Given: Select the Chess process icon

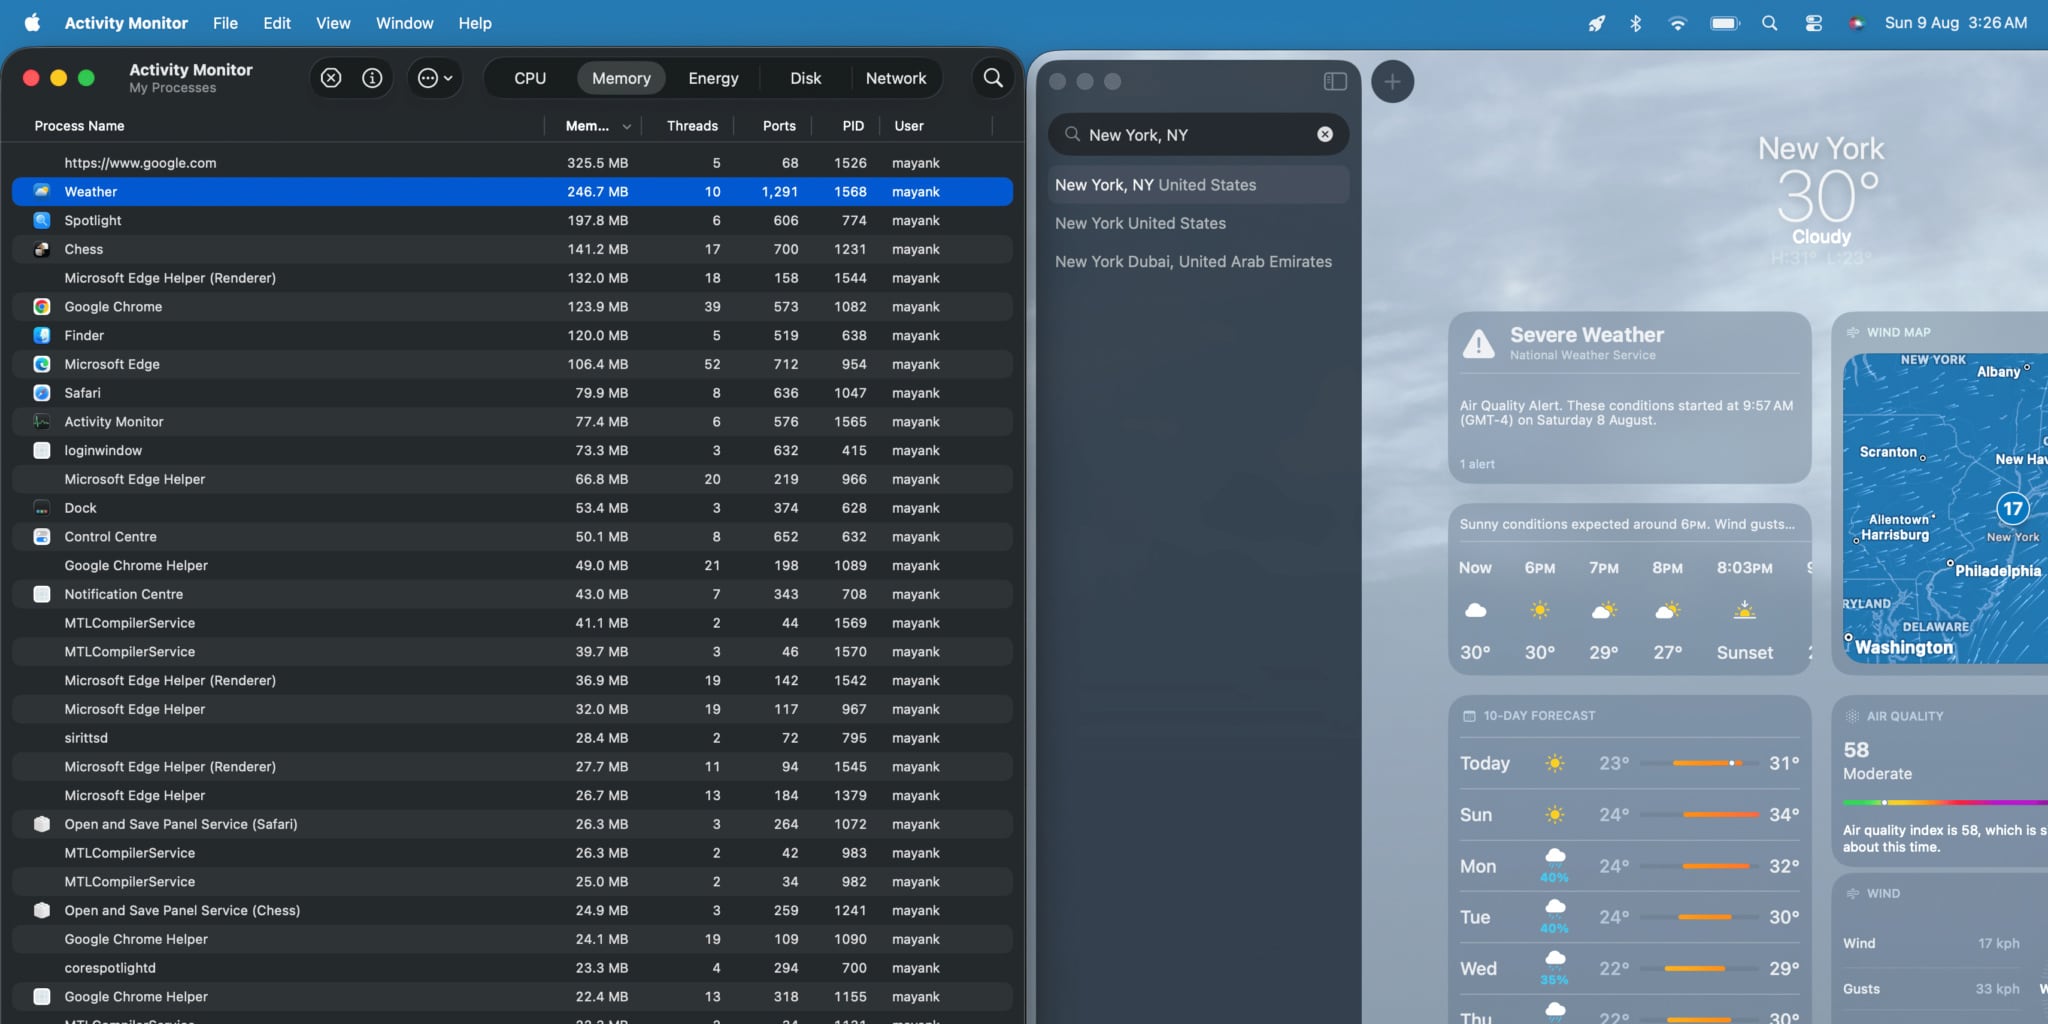Looking at the screenshot, I should click(x=42, y=249).
